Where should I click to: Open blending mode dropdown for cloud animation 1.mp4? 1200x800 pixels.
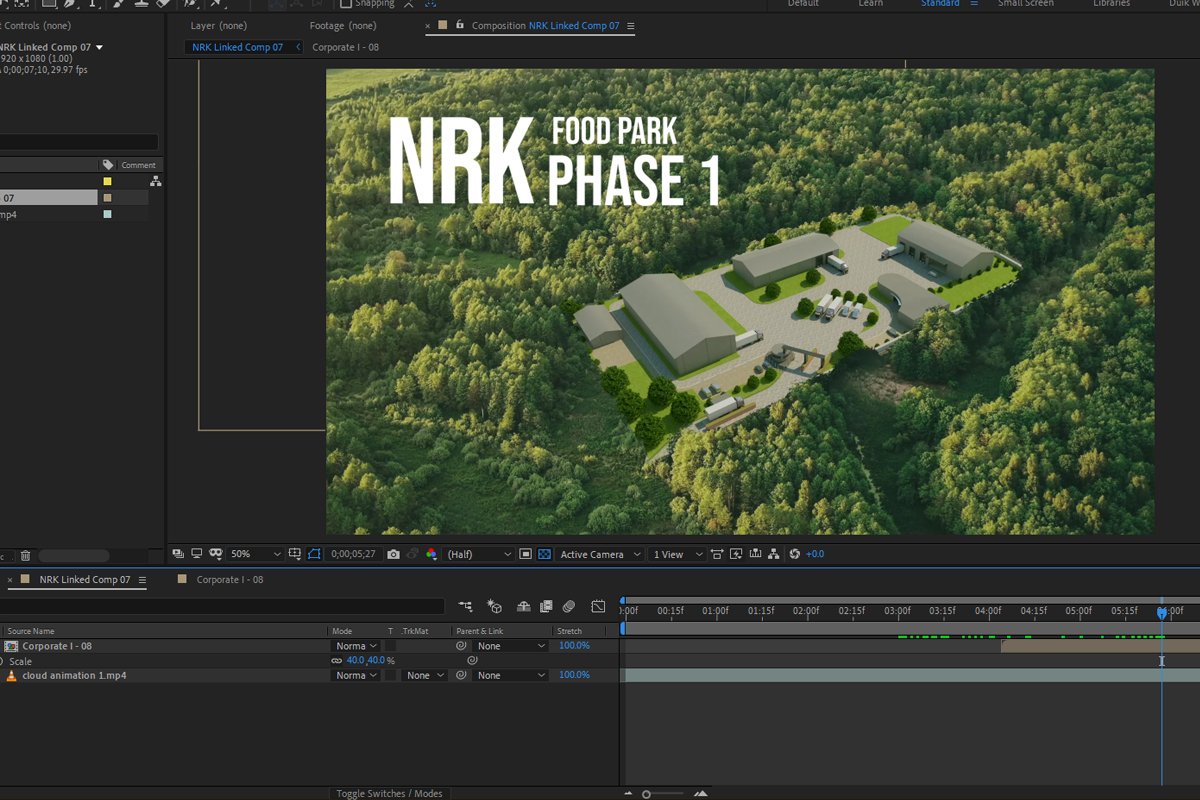pos(356,675)
